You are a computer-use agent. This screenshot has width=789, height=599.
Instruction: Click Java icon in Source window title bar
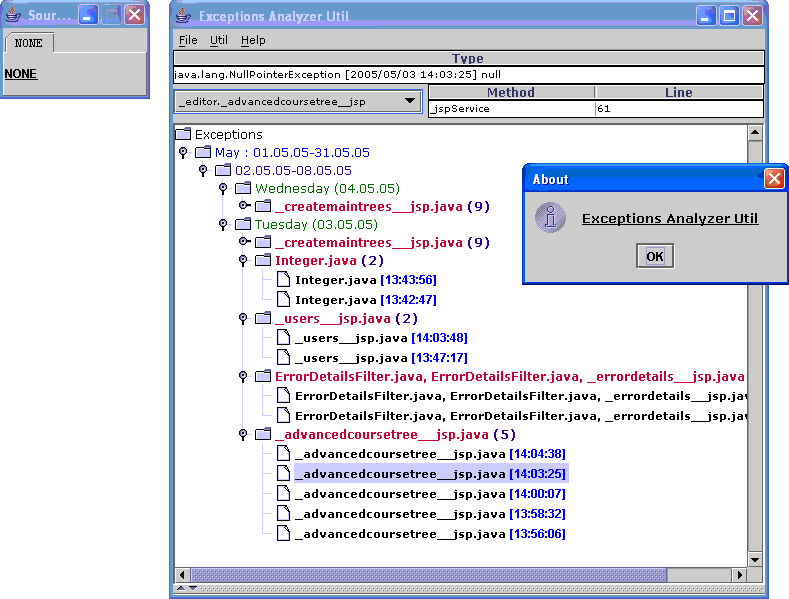pos(13,15)
